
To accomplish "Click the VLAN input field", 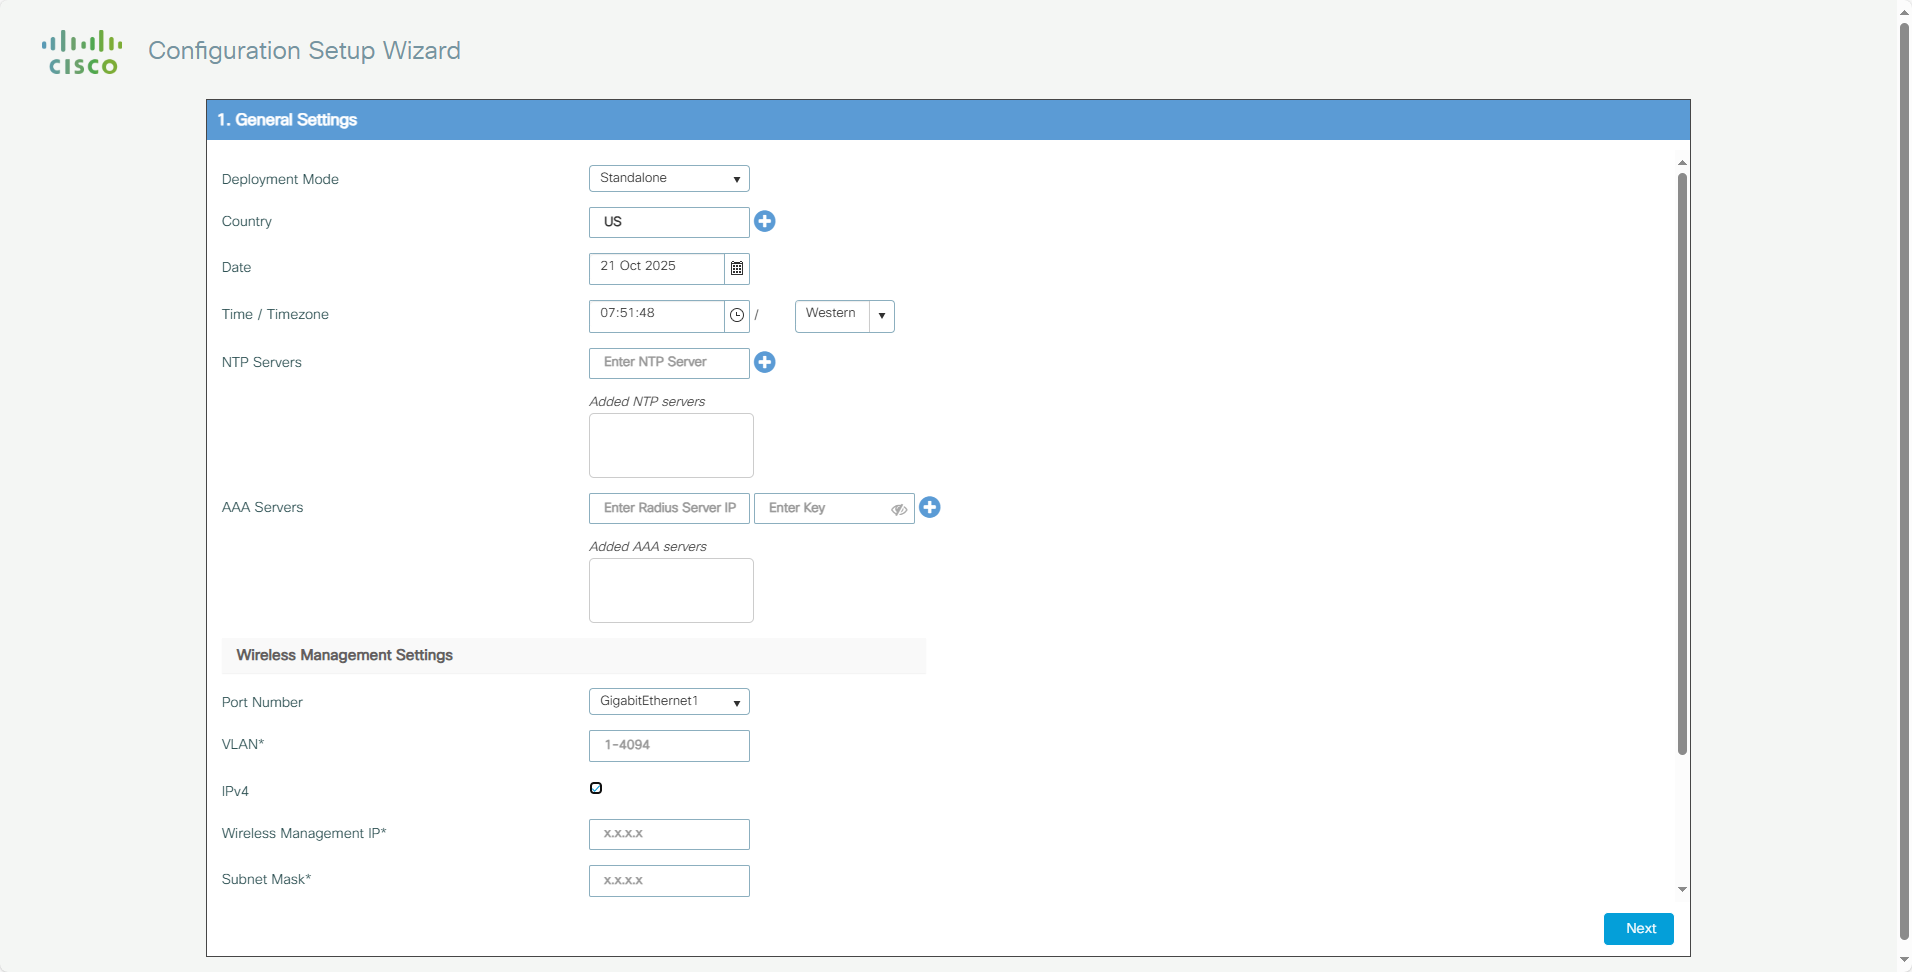I will [669, 745].
